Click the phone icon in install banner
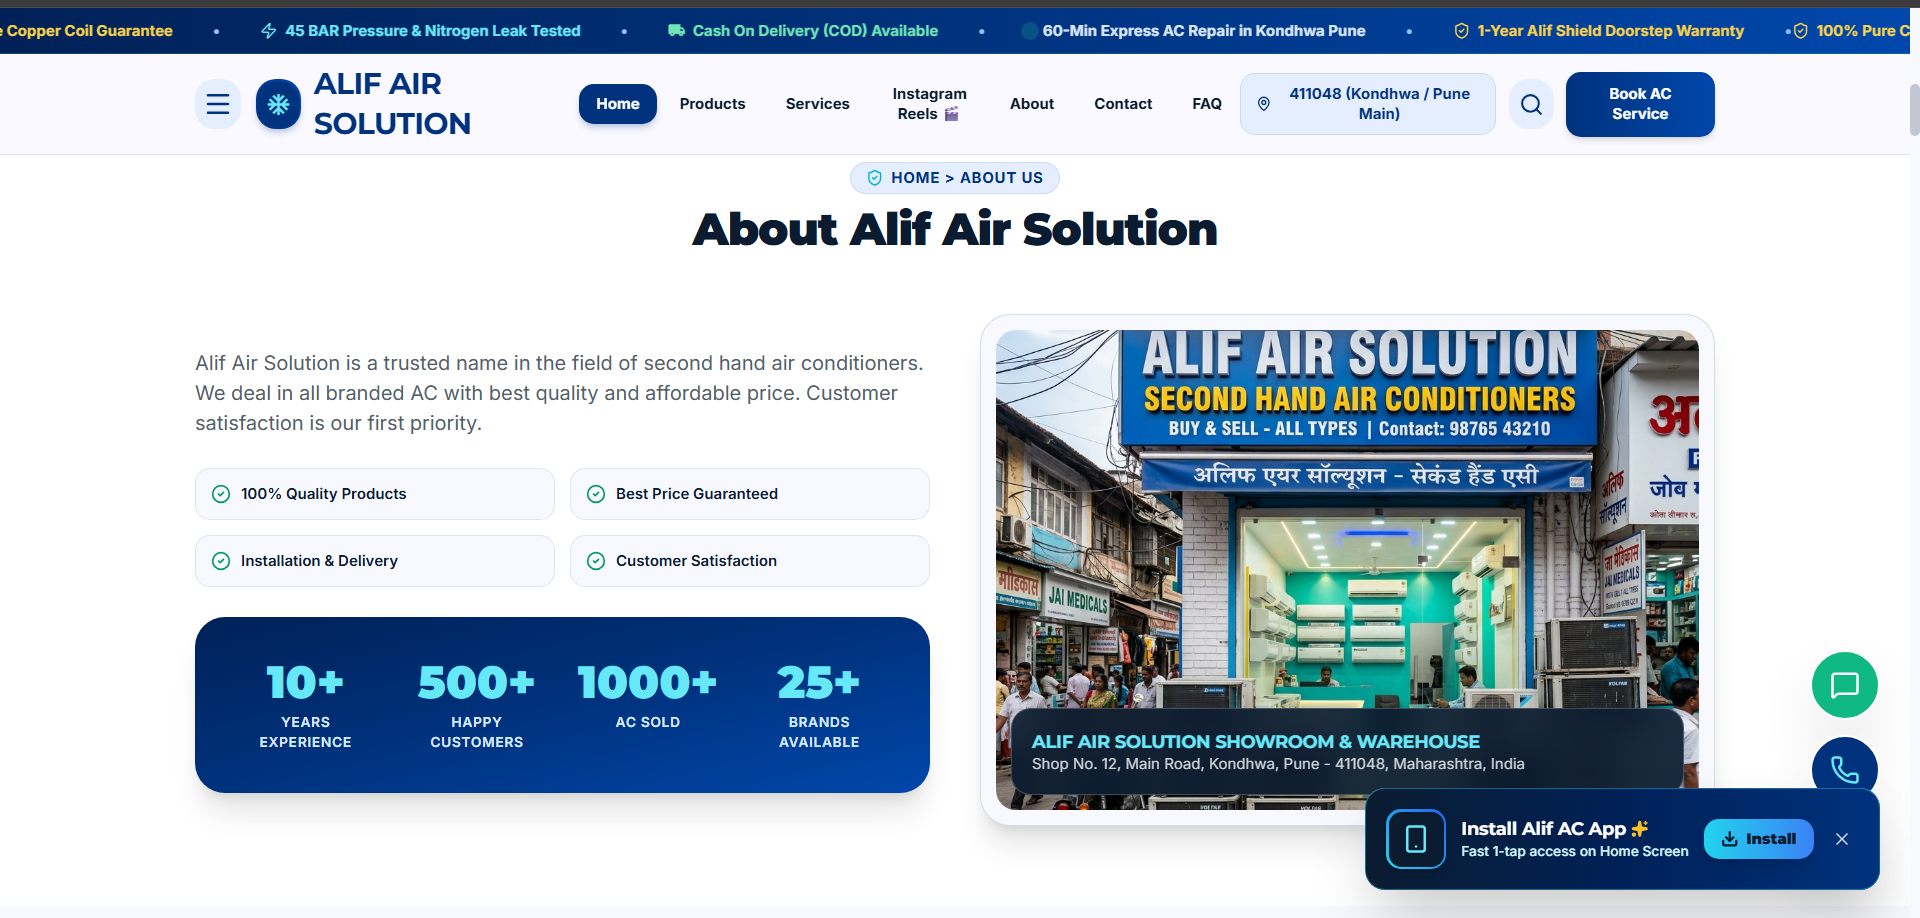Image resolution: width=1920 pixels, height=918 pixels. tap(1416, 839)
